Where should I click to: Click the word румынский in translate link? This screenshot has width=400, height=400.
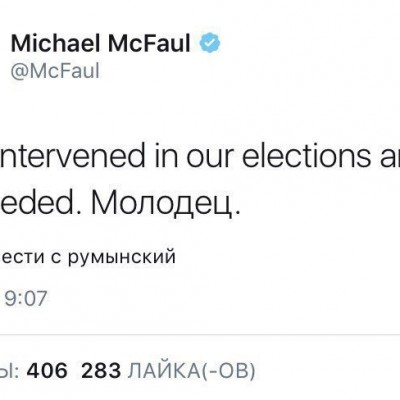click(x=122, y=258)
